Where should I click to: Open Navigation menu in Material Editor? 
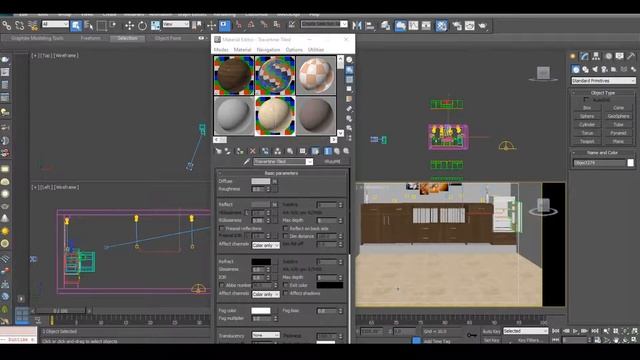268,50
